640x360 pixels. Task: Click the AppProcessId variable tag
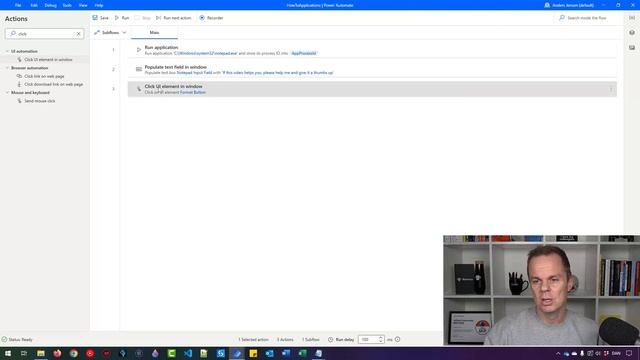tap(304, 53)
